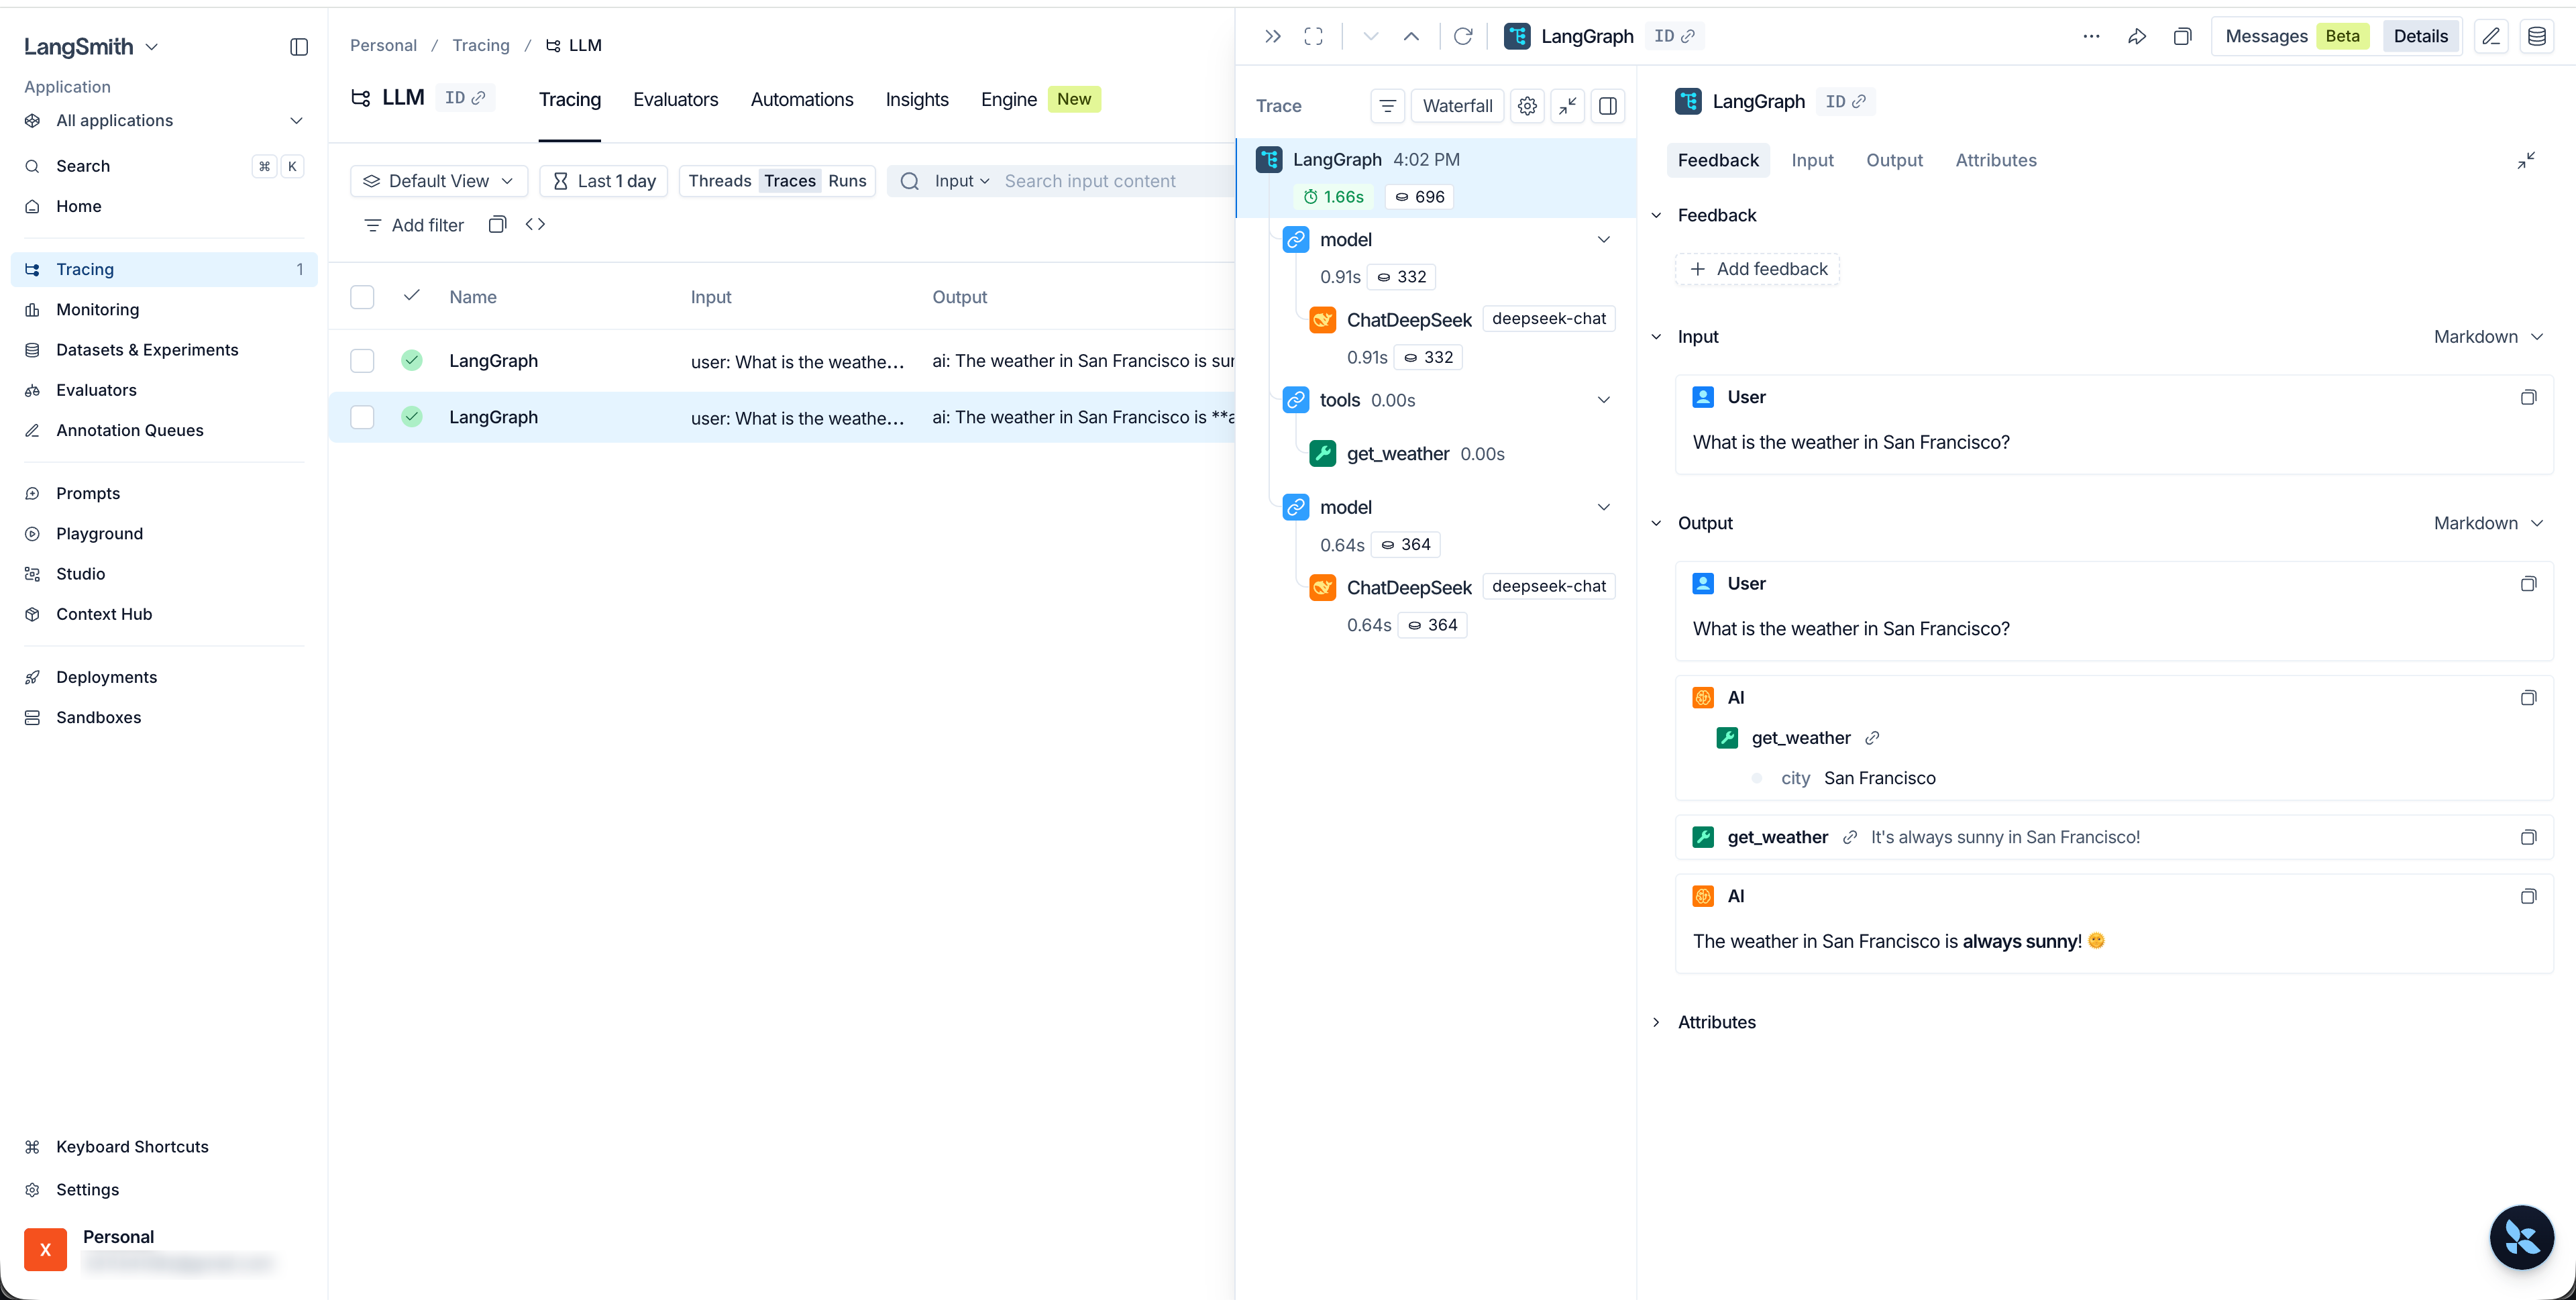Switch view to Threads

tap(719, 181)
